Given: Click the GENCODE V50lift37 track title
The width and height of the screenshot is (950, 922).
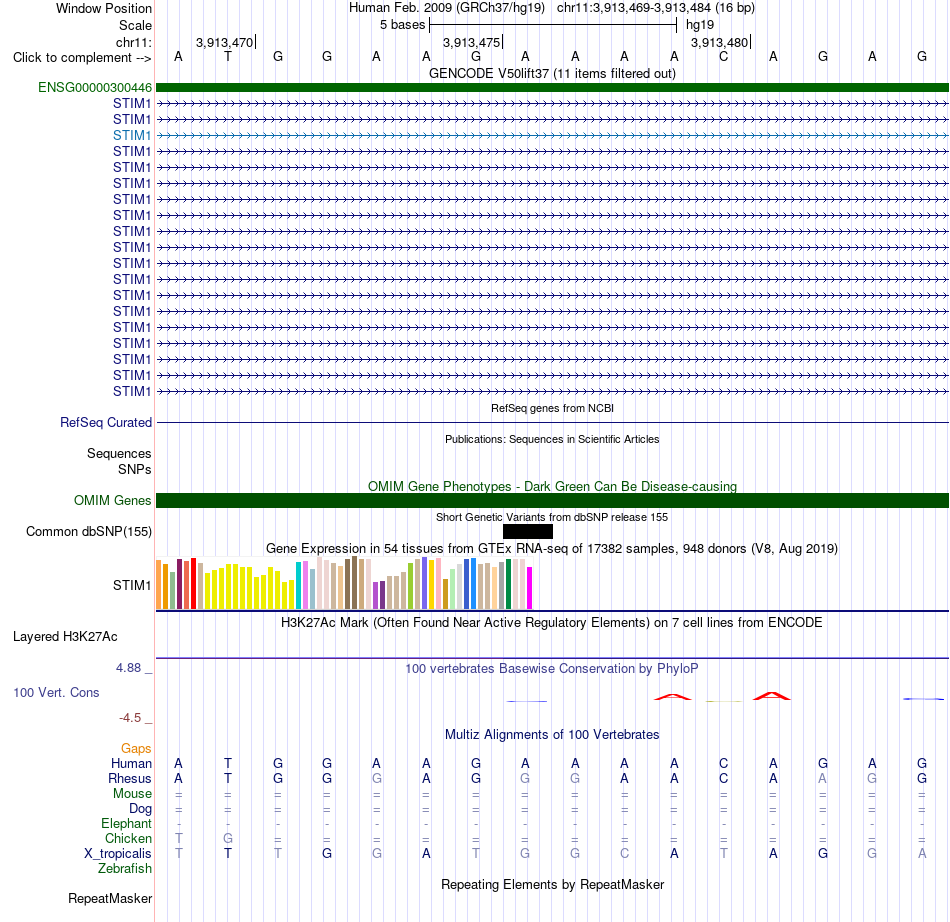Looking at the screenshot, I should (x=552, y=73).
